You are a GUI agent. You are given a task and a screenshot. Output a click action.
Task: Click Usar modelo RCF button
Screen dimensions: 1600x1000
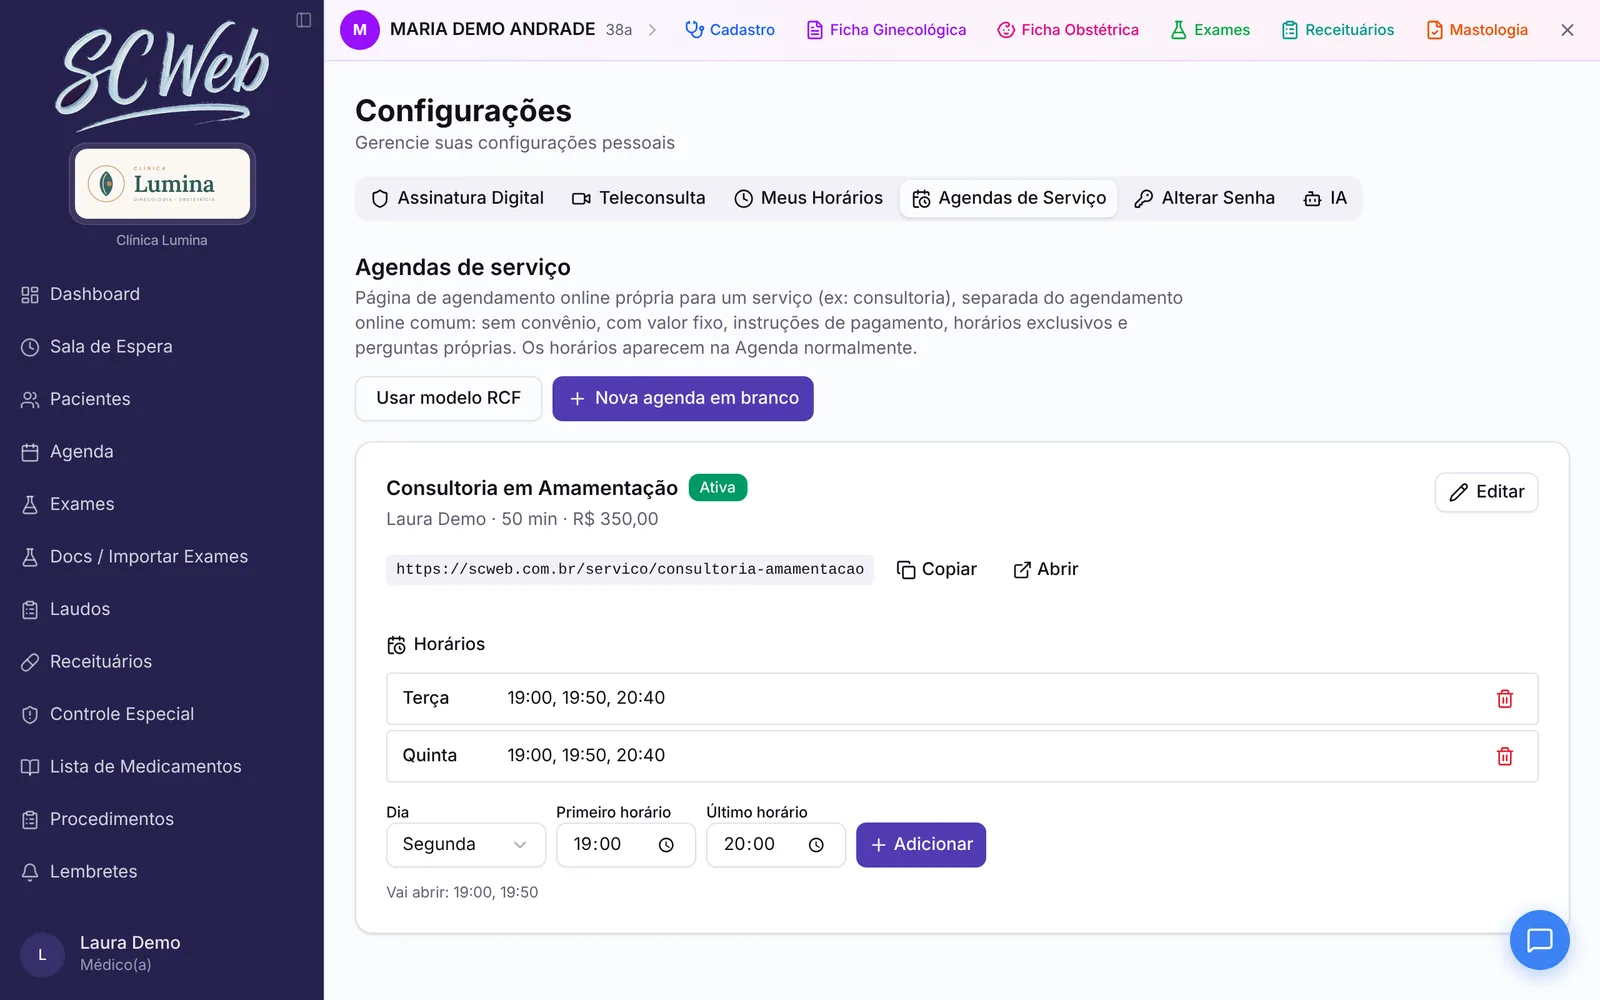click(x=449, y=398)
